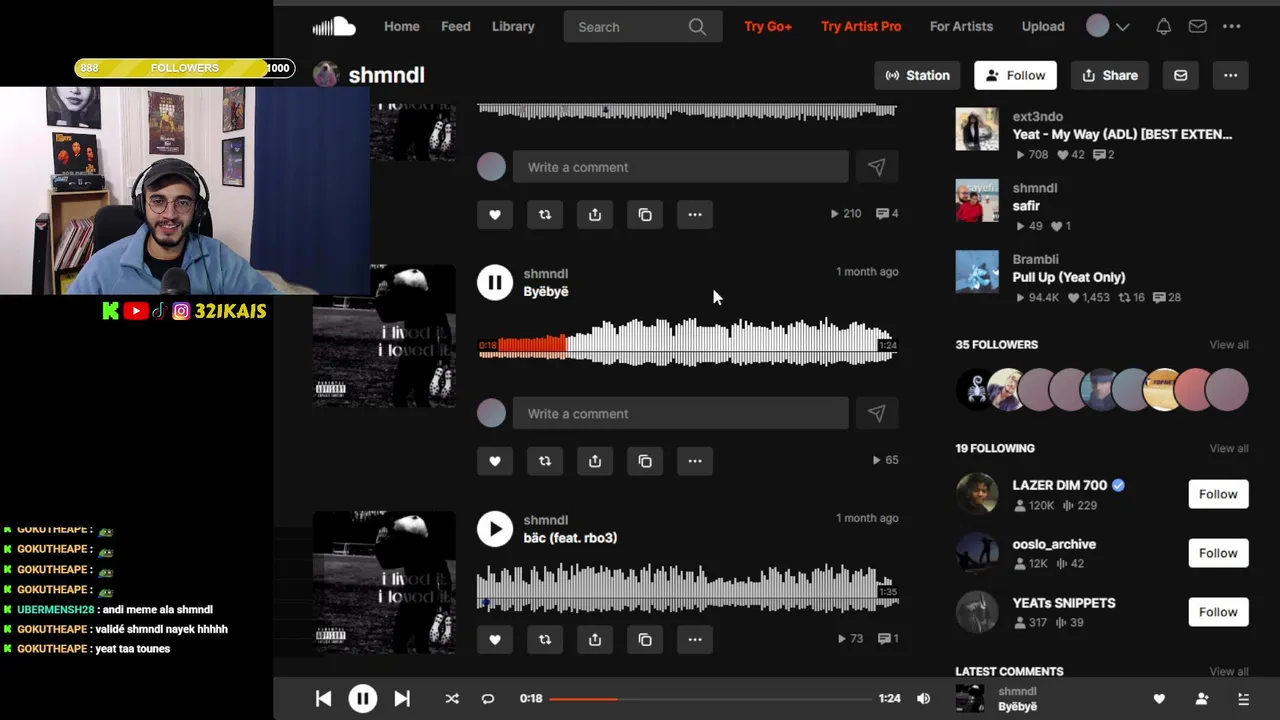
Task: Open shmndl profile more options
Action: (x=1231, y=75)
